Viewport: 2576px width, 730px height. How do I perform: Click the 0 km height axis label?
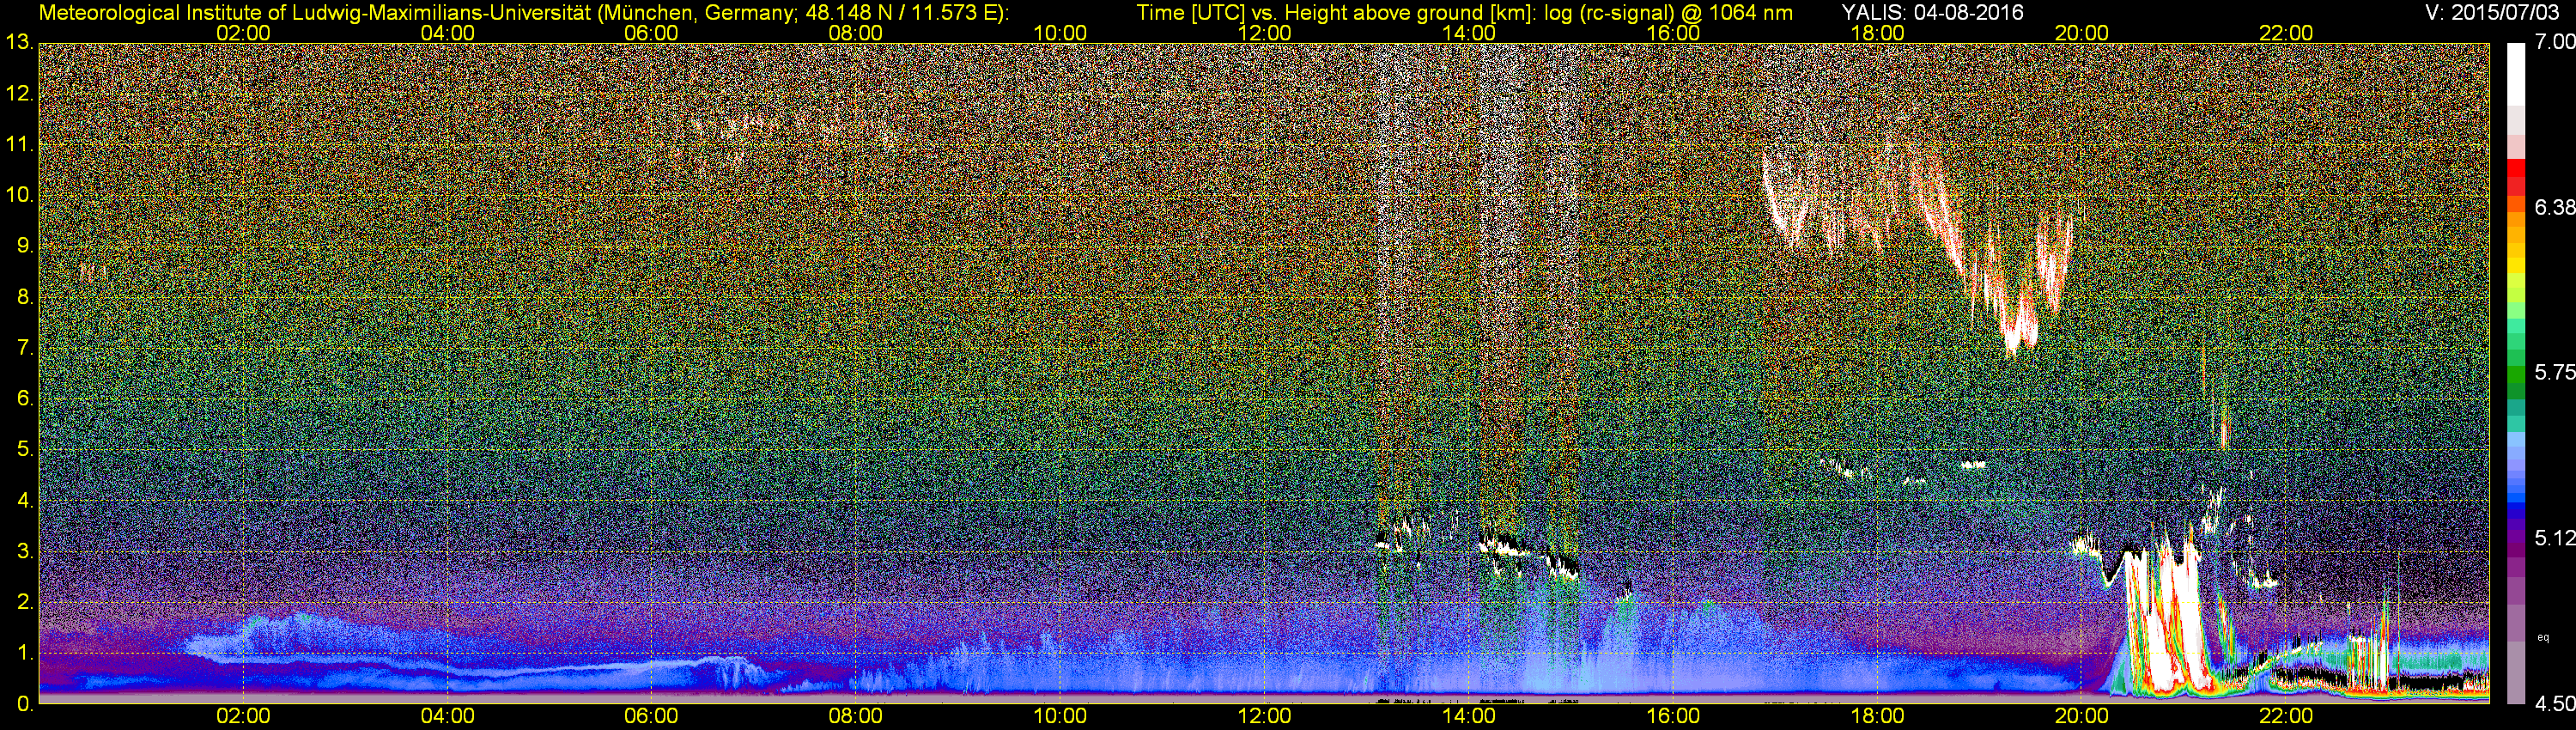[24, 705]
